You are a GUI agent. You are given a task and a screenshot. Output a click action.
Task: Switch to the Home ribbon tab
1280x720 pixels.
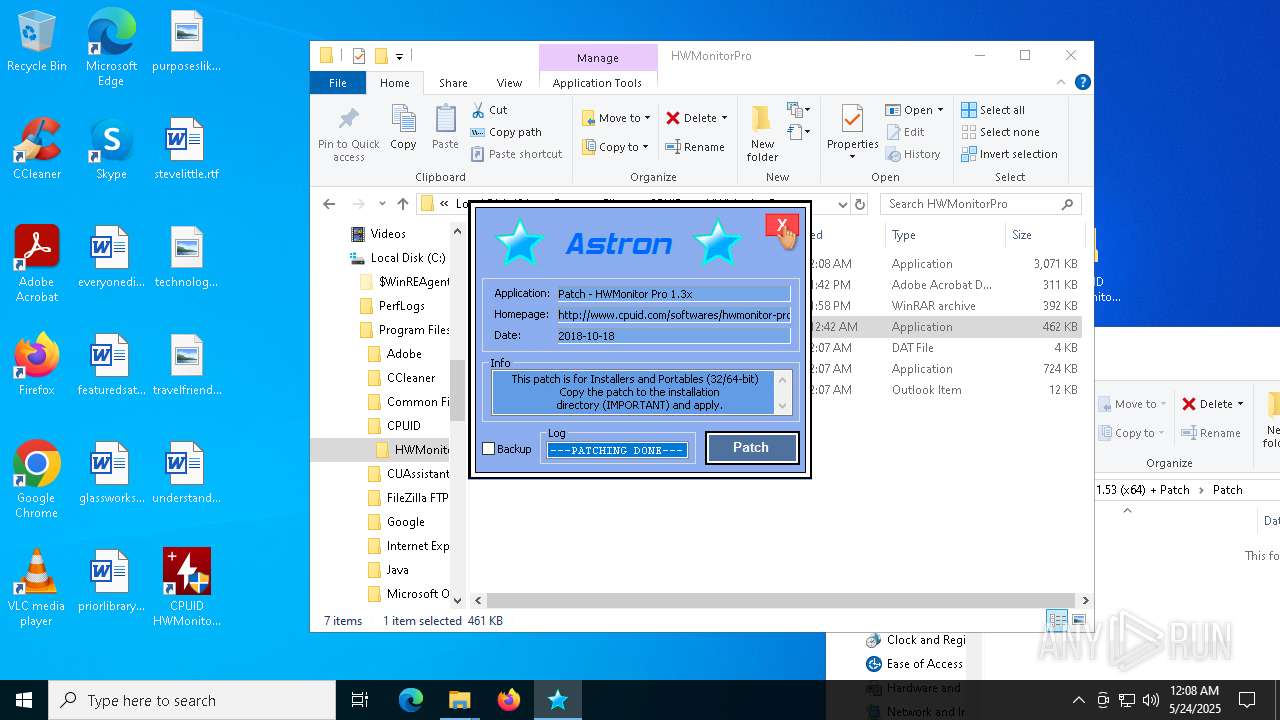tap(394, 83)
